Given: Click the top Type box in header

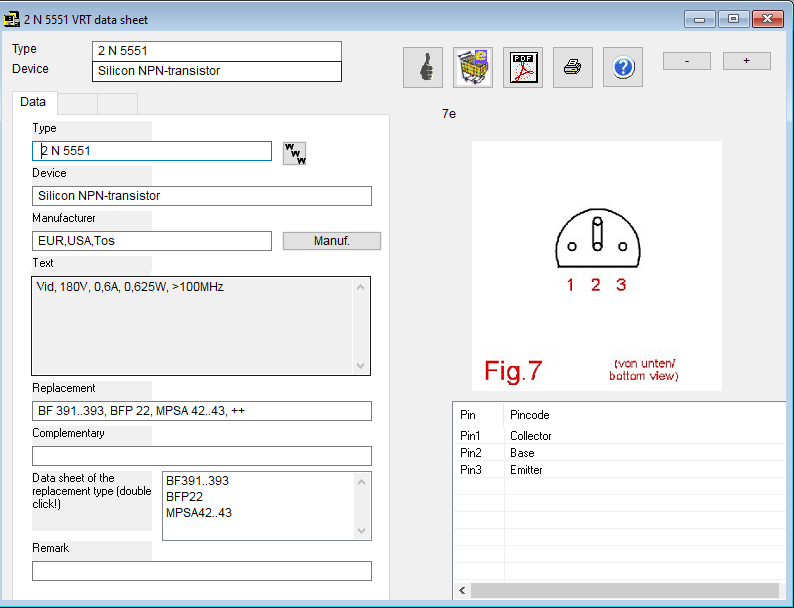Looking at the screenshot, I should point(217,51).
